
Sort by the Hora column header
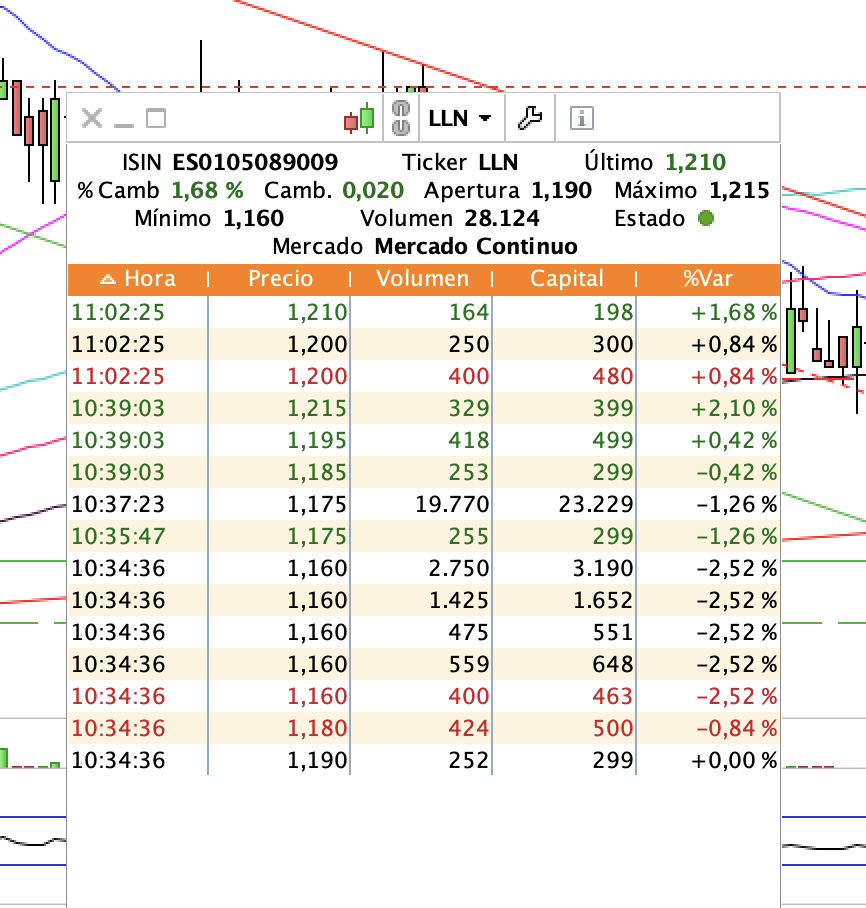pyautogui.click(x=138, y=279)
